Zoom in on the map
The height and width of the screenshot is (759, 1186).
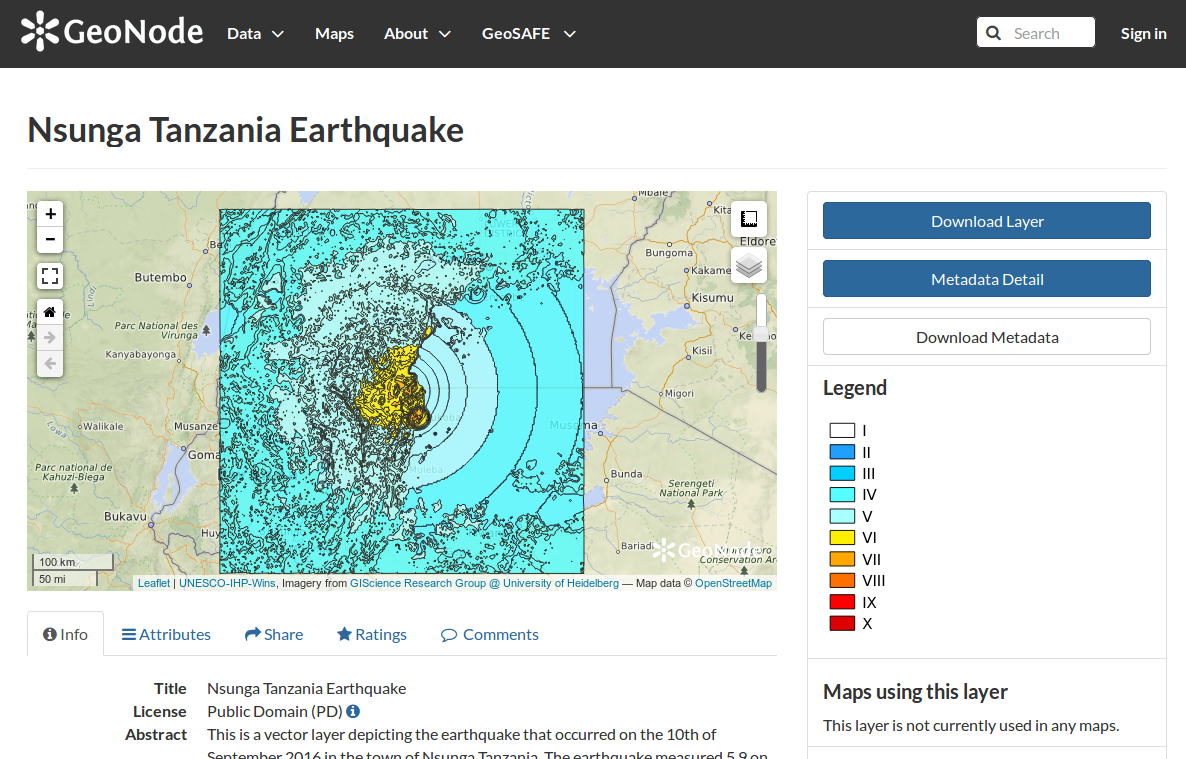click(x=50, y=214)
